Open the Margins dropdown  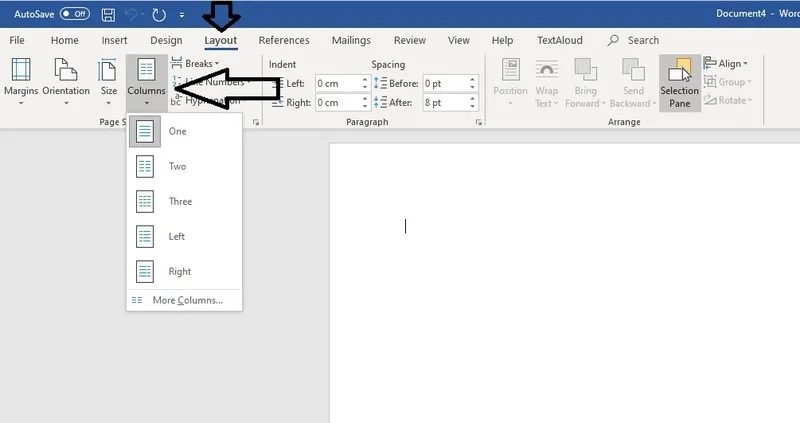point(21,83)
